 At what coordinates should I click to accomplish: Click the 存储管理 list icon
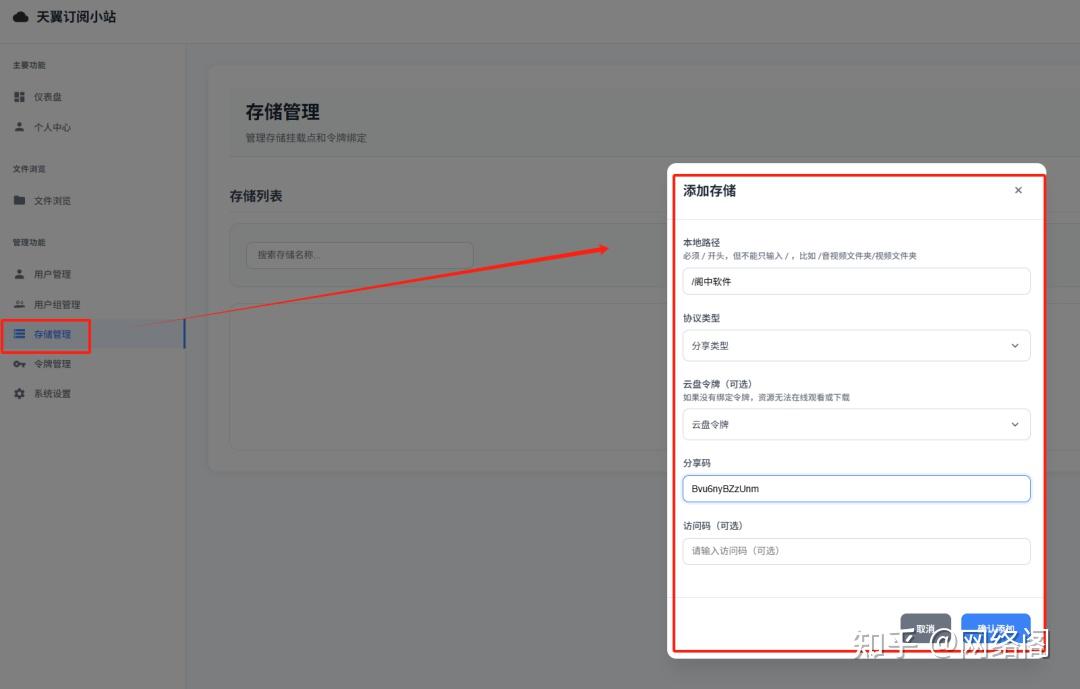pyautogui.click(x=19, y=334)
